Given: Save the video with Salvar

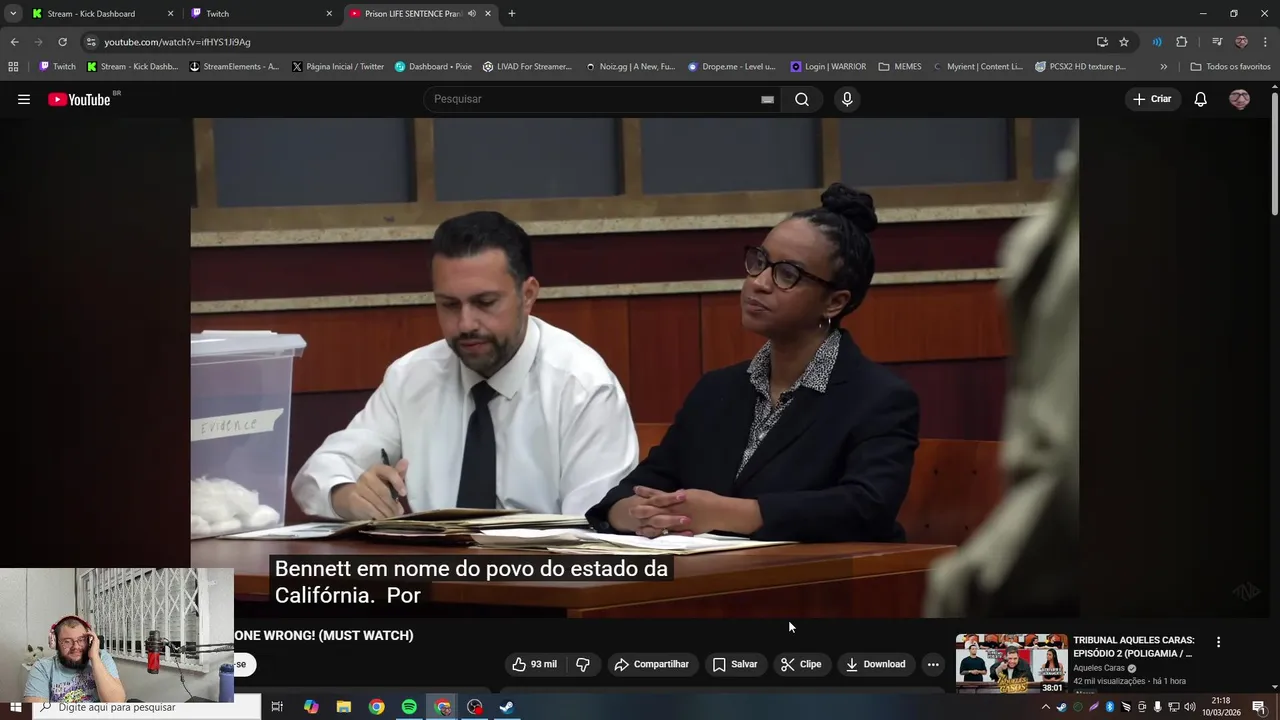Looking at the screenshot, I should [x=735, y=664].
